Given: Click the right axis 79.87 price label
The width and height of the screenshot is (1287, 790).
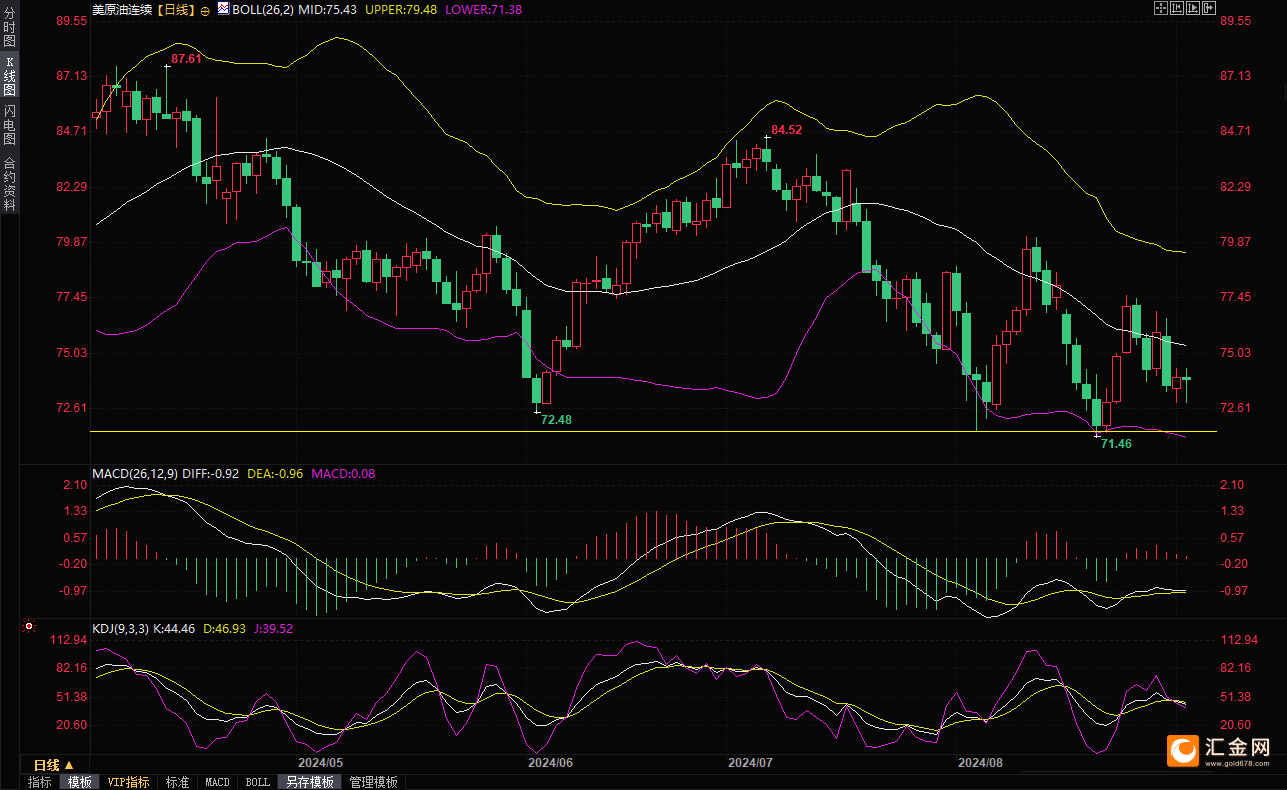Looking at the screenshot, I should 1237,242.
